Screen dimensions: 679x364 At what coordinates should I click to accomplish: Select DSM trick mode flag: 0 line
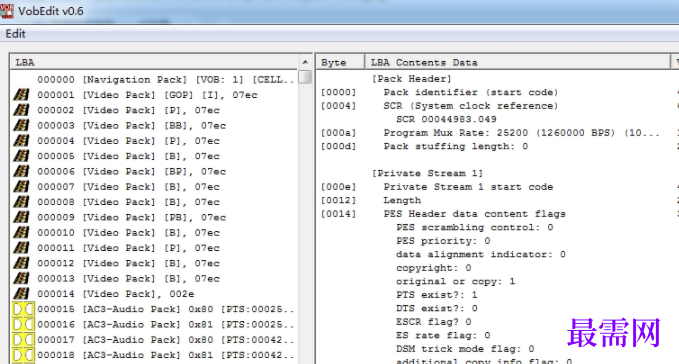(465, 349)
